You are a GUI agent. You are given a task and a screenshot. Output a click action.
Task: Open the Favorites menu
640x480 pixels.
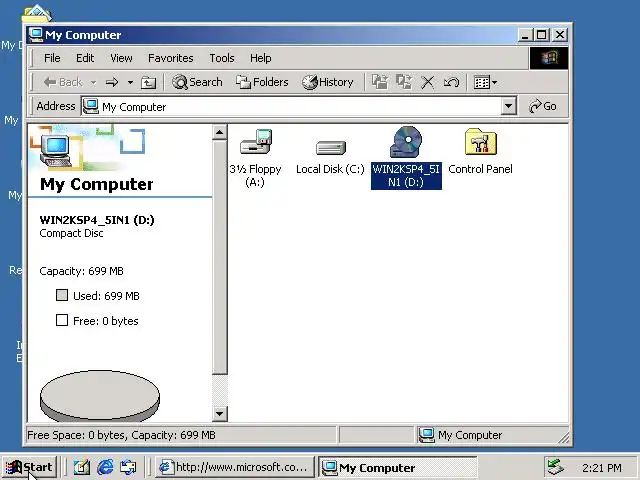point(171,58)
